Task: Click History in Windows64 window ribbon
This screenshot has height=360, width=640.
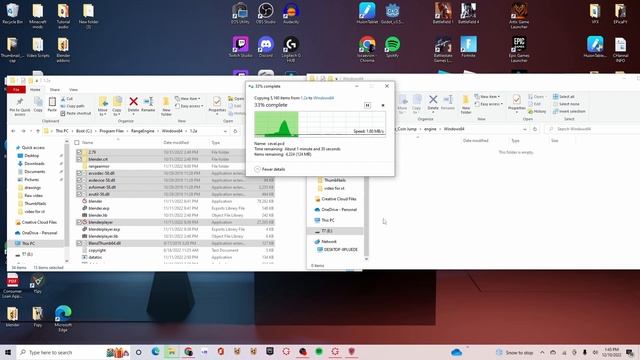Action: pyautogui.click(x=537, y=111)
